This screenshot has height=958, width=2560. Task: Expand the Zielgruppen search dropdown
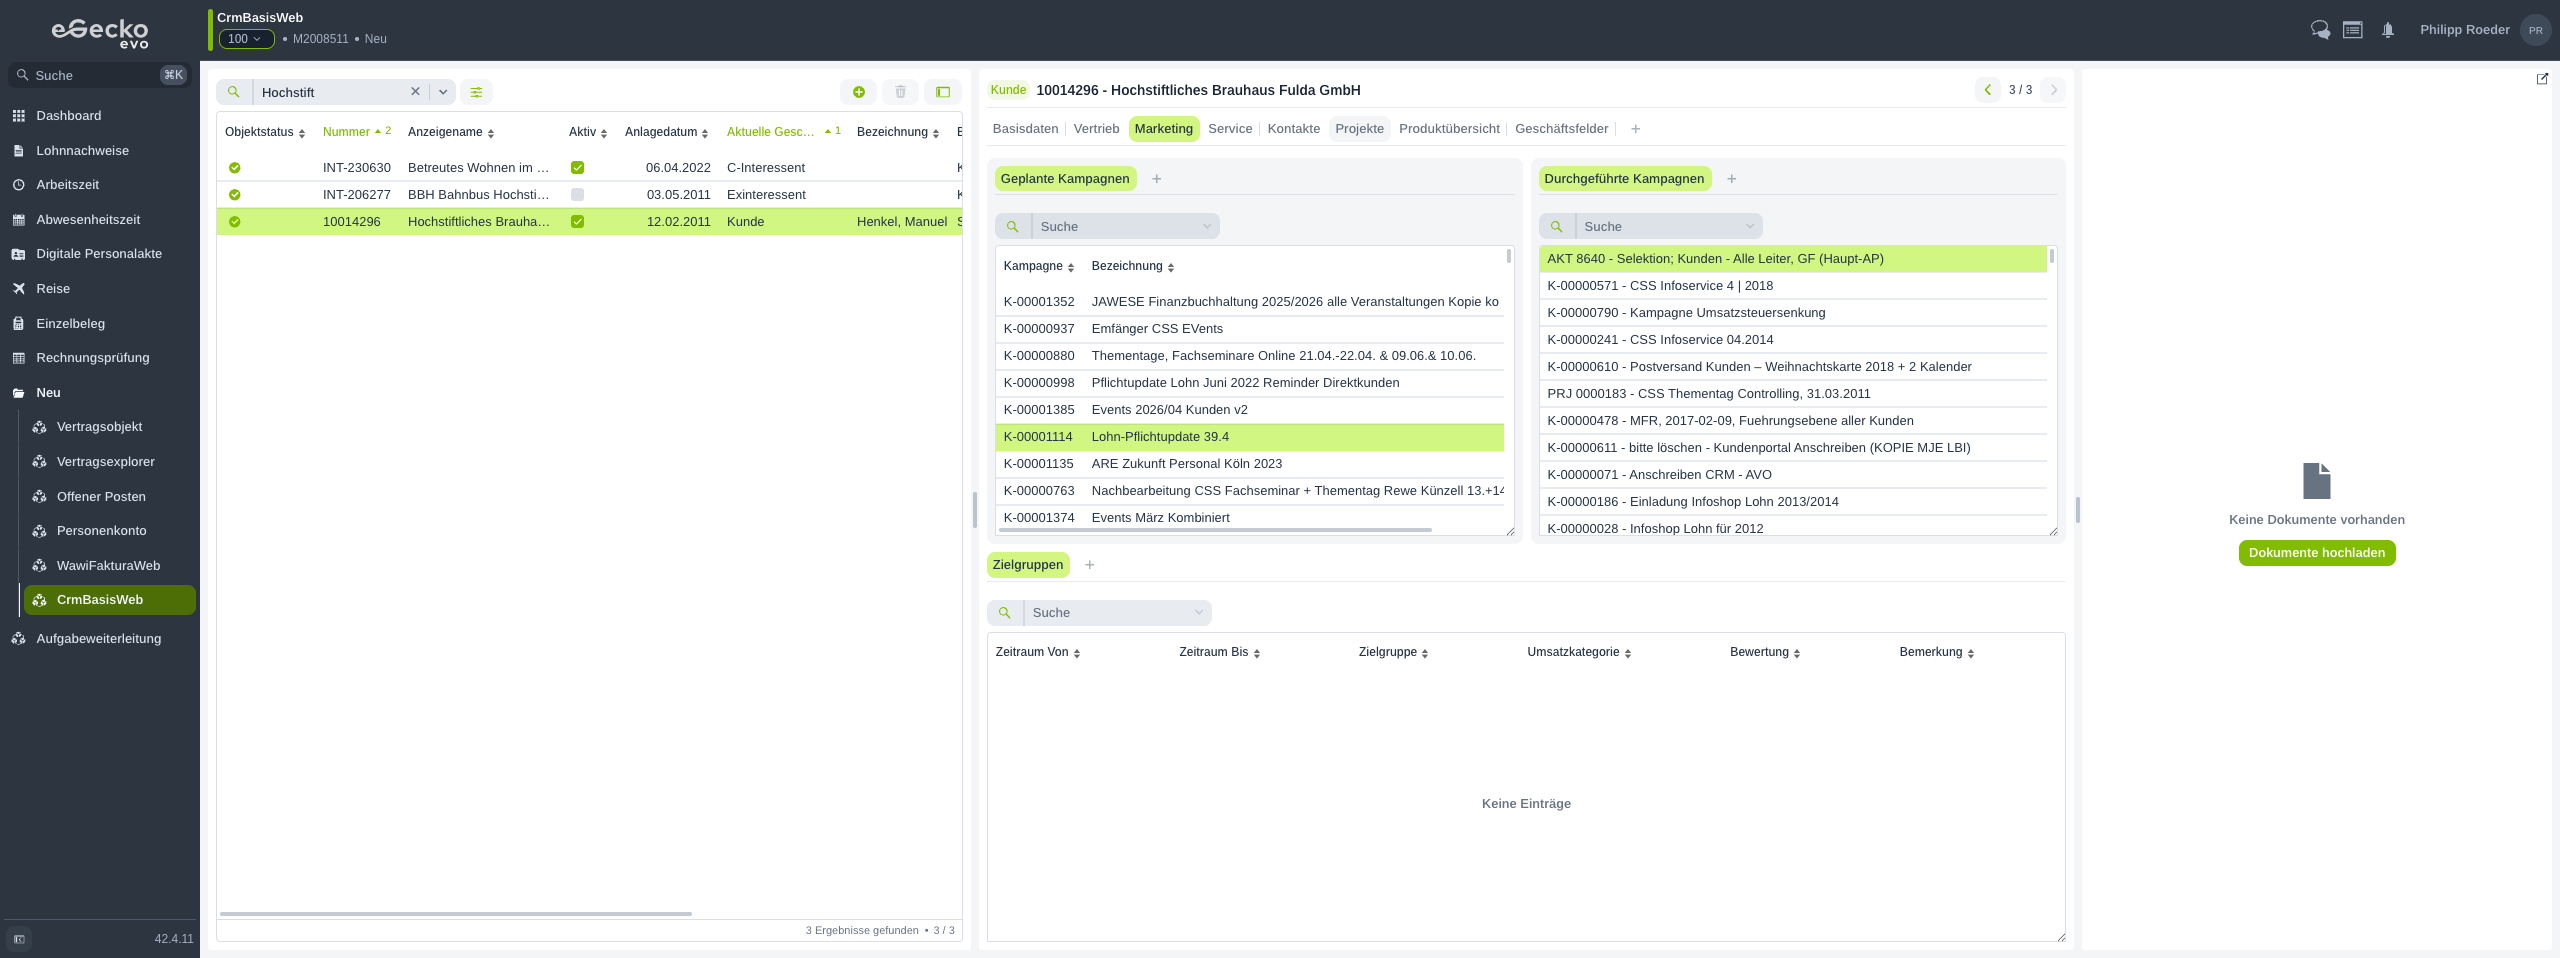[x=1198, y=613]
